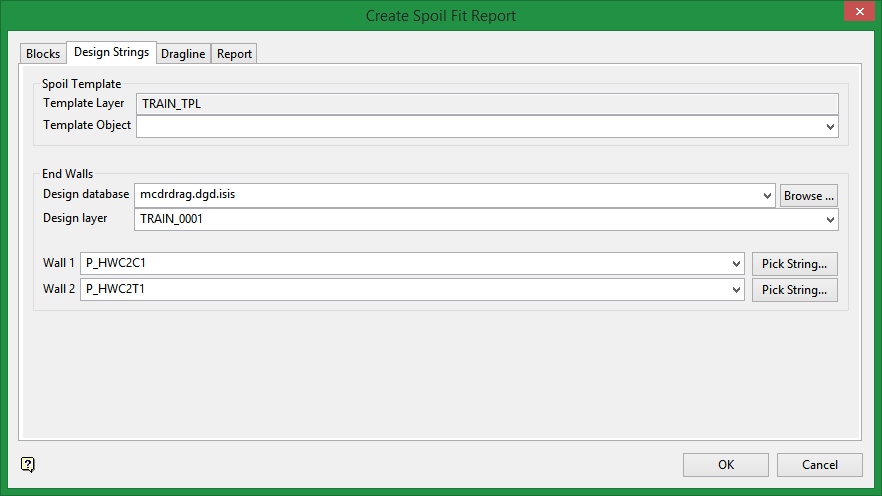The image size is (882, 496).
Task: Confirm with the OK button
Action: coord(725,465)
